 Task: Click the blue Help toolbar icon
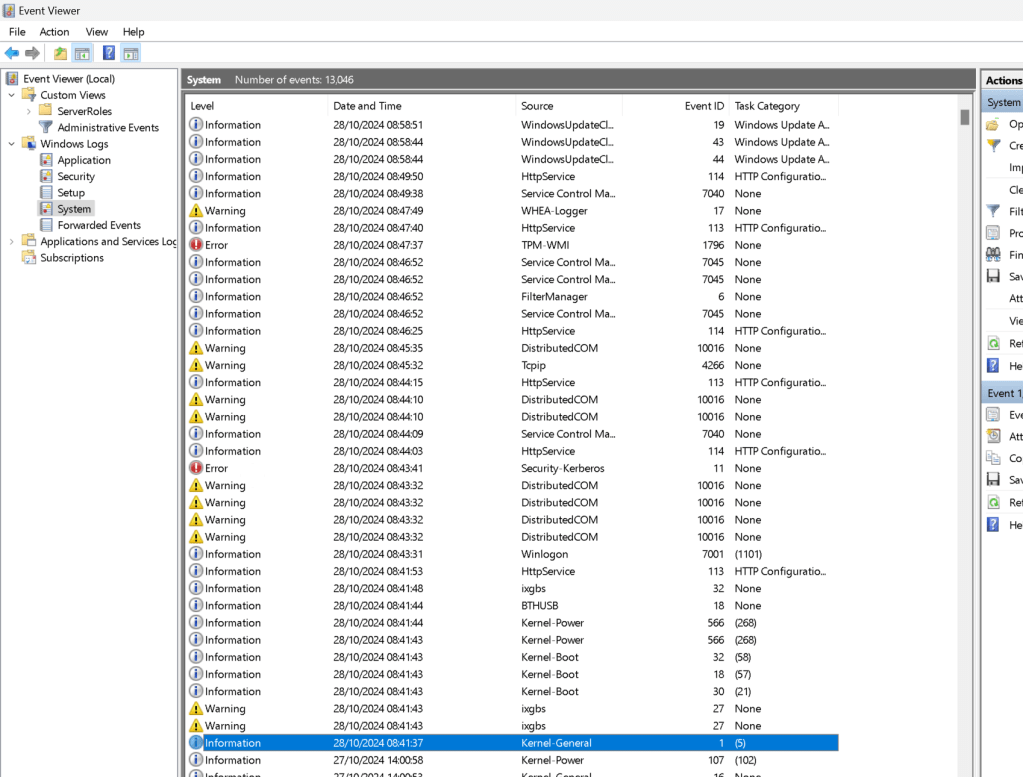pyautogui.click(x=109, y=53)
